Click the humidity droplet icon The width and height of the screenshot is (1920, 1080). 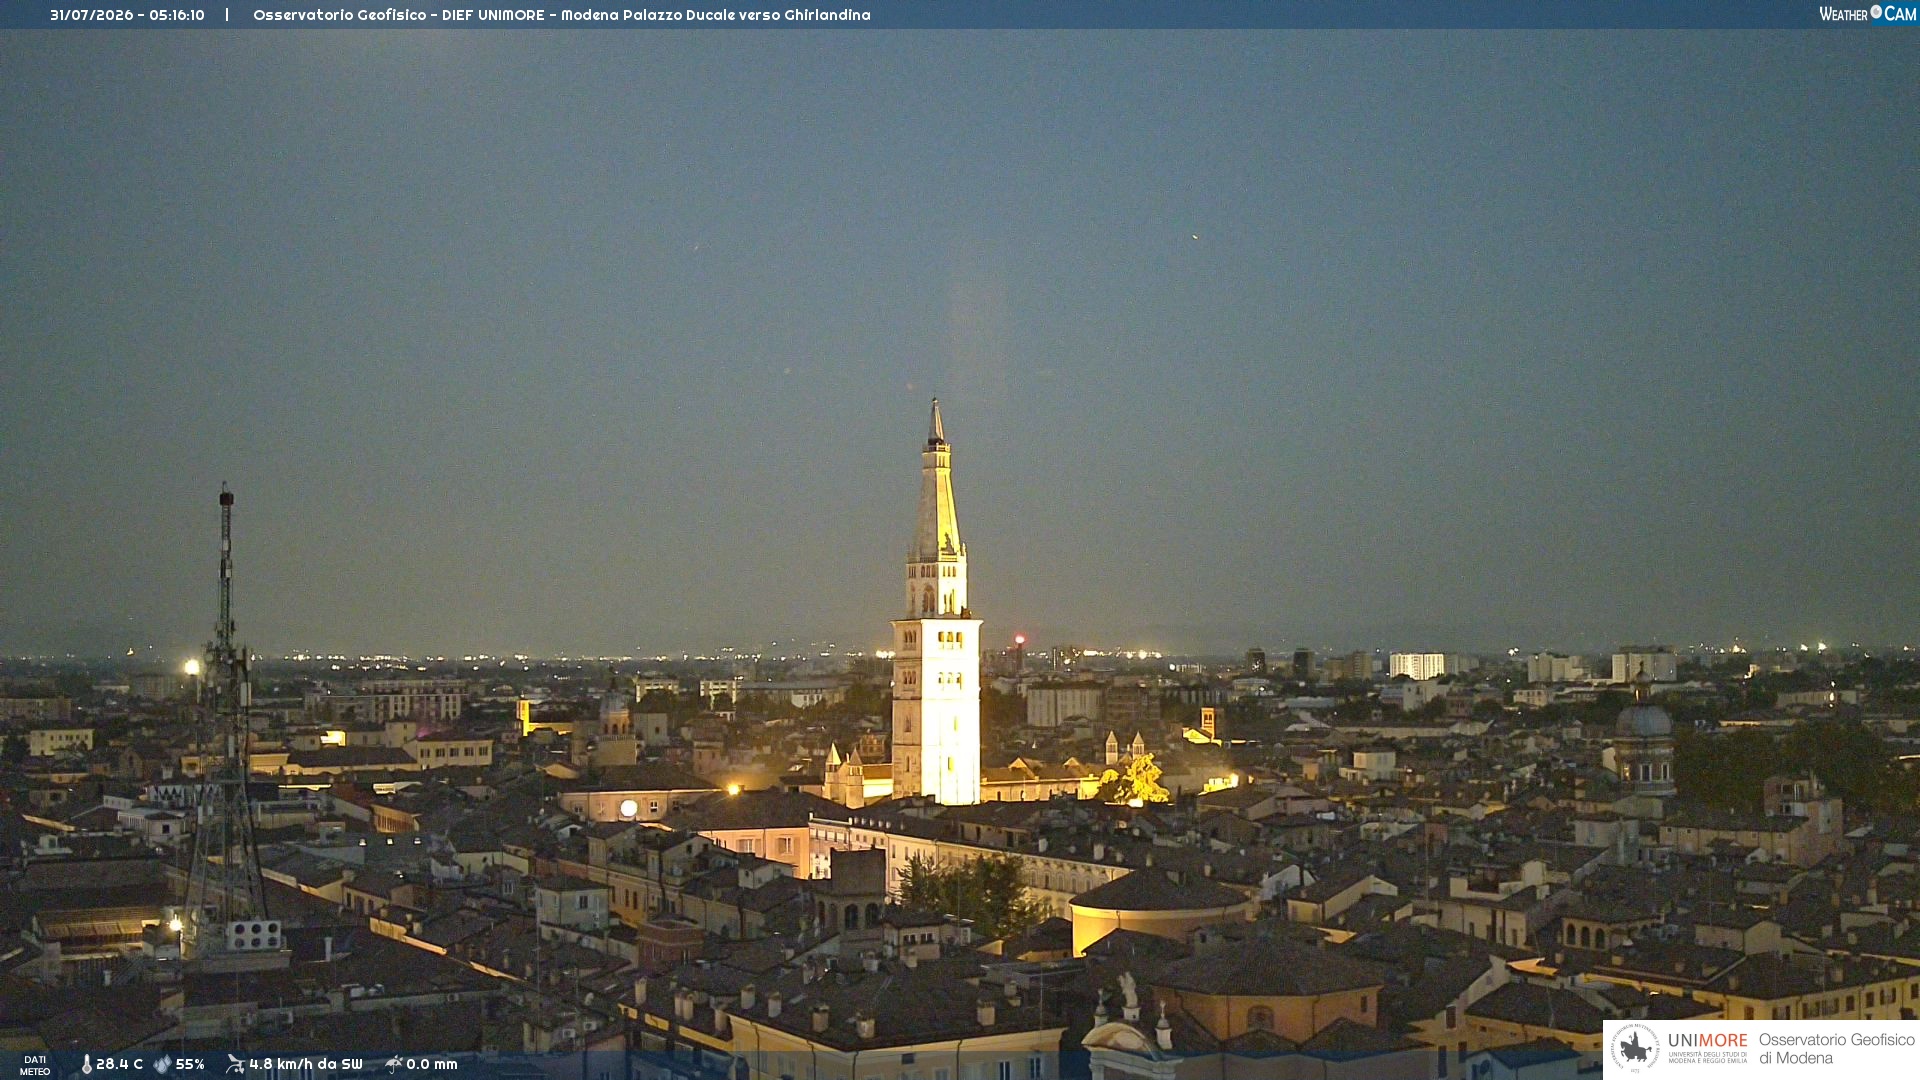click(162, 1064)
